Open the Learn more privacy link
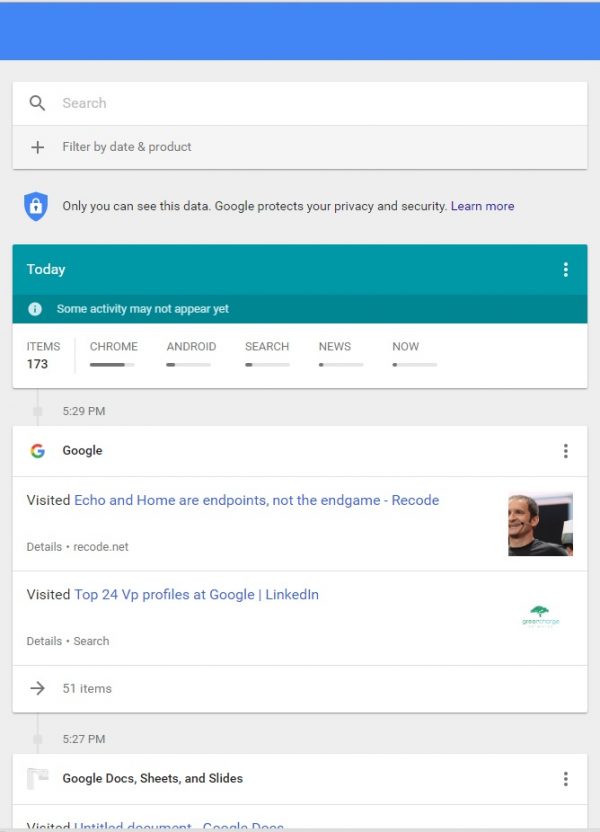 [x=482, y=206]
